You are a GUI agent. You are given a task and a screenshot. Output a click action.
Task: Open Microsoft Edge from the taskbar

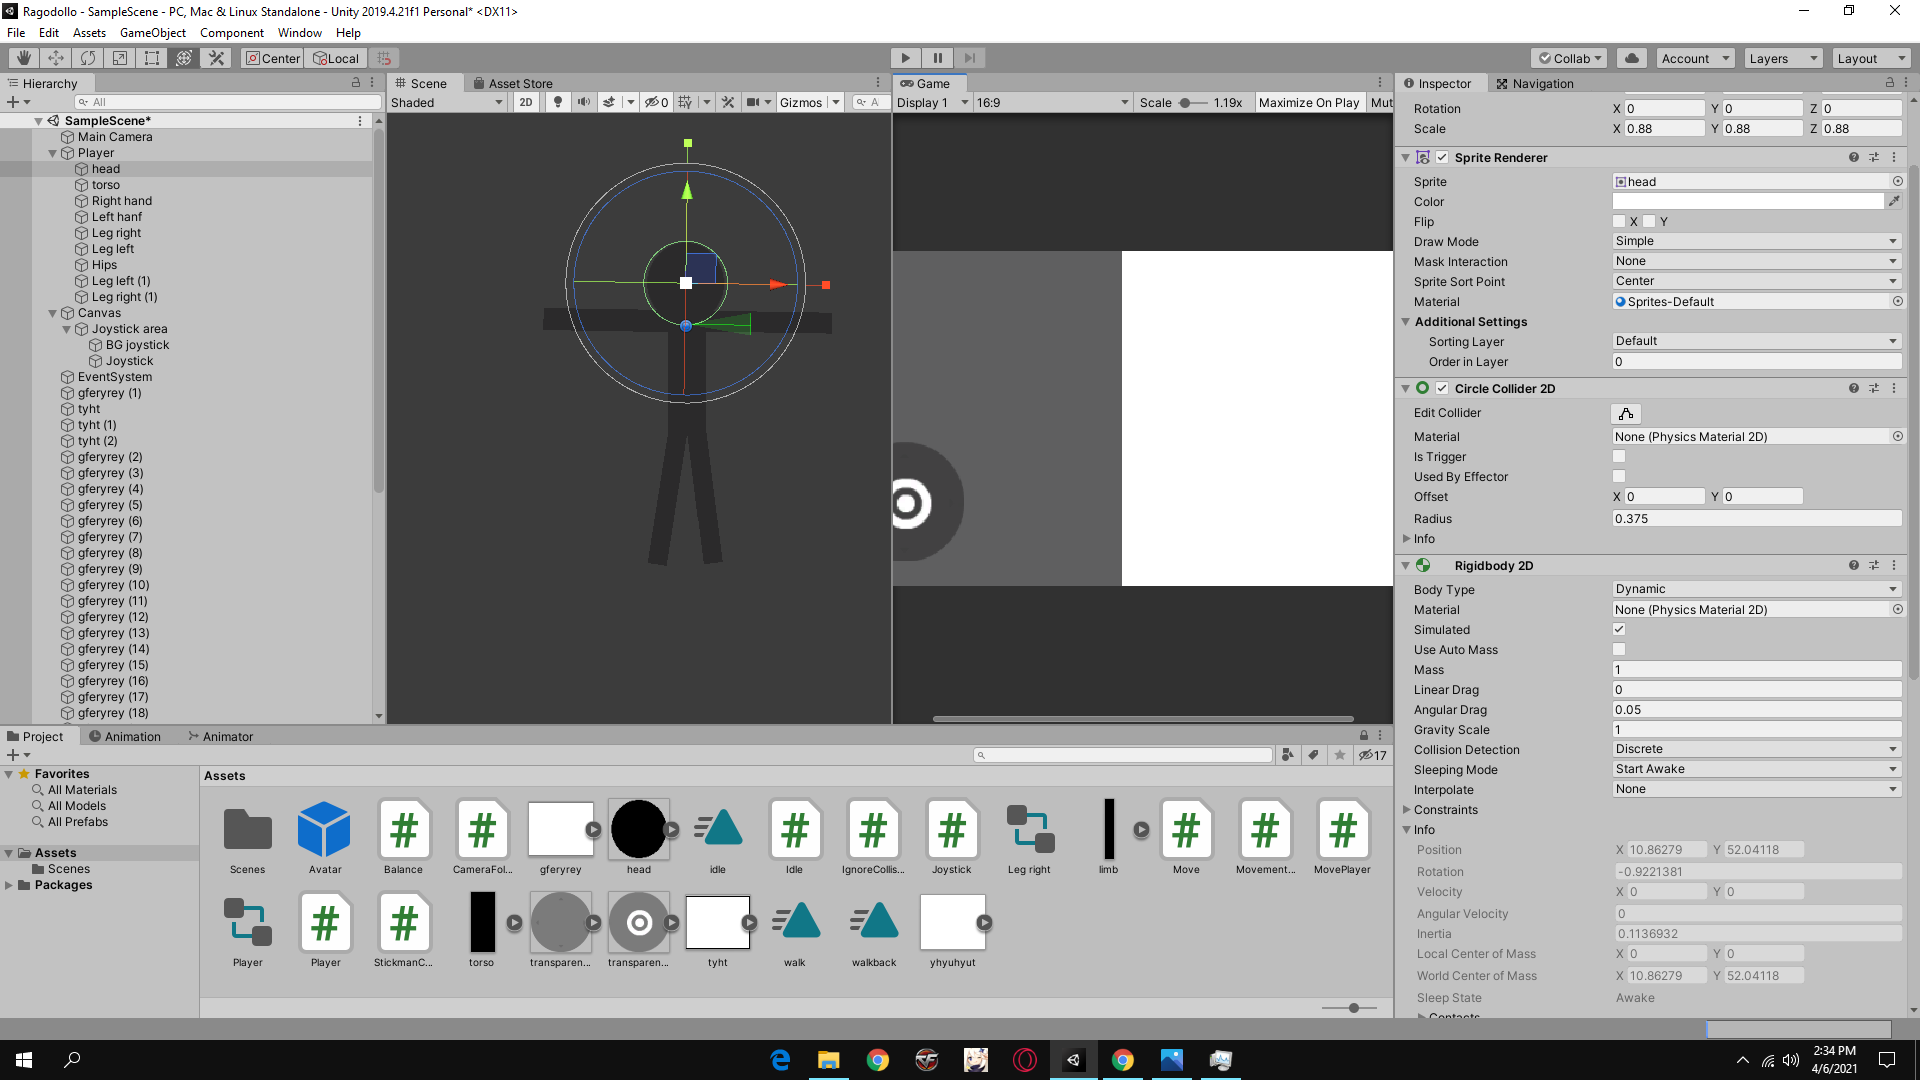tap(780, 1060)
